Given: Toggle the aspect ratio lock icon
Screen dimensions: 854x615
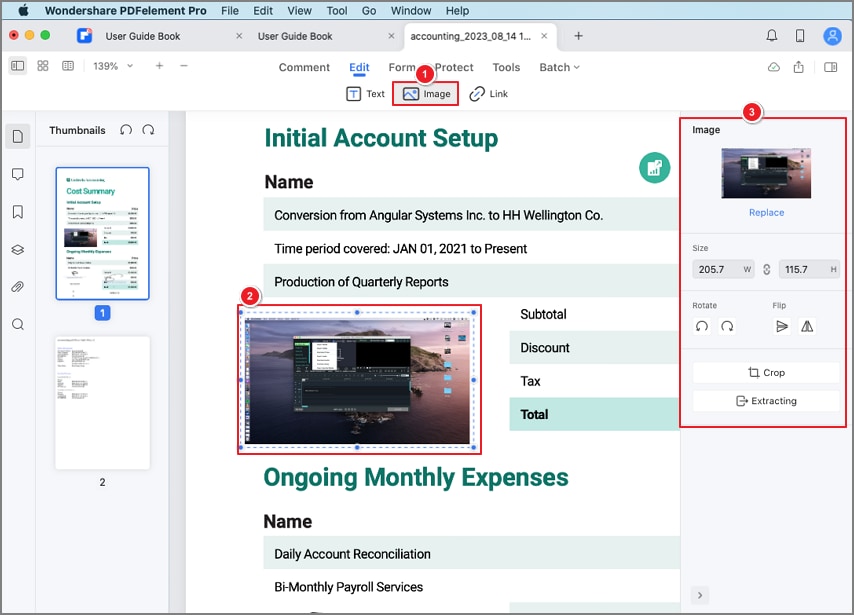Looking at the screenshot, I should (x=766, y=269).
